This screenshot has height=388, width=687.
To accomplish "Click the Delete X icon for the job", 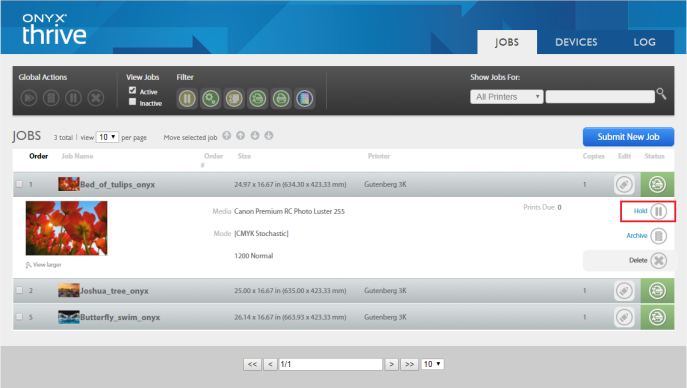I will coord(658,261).
